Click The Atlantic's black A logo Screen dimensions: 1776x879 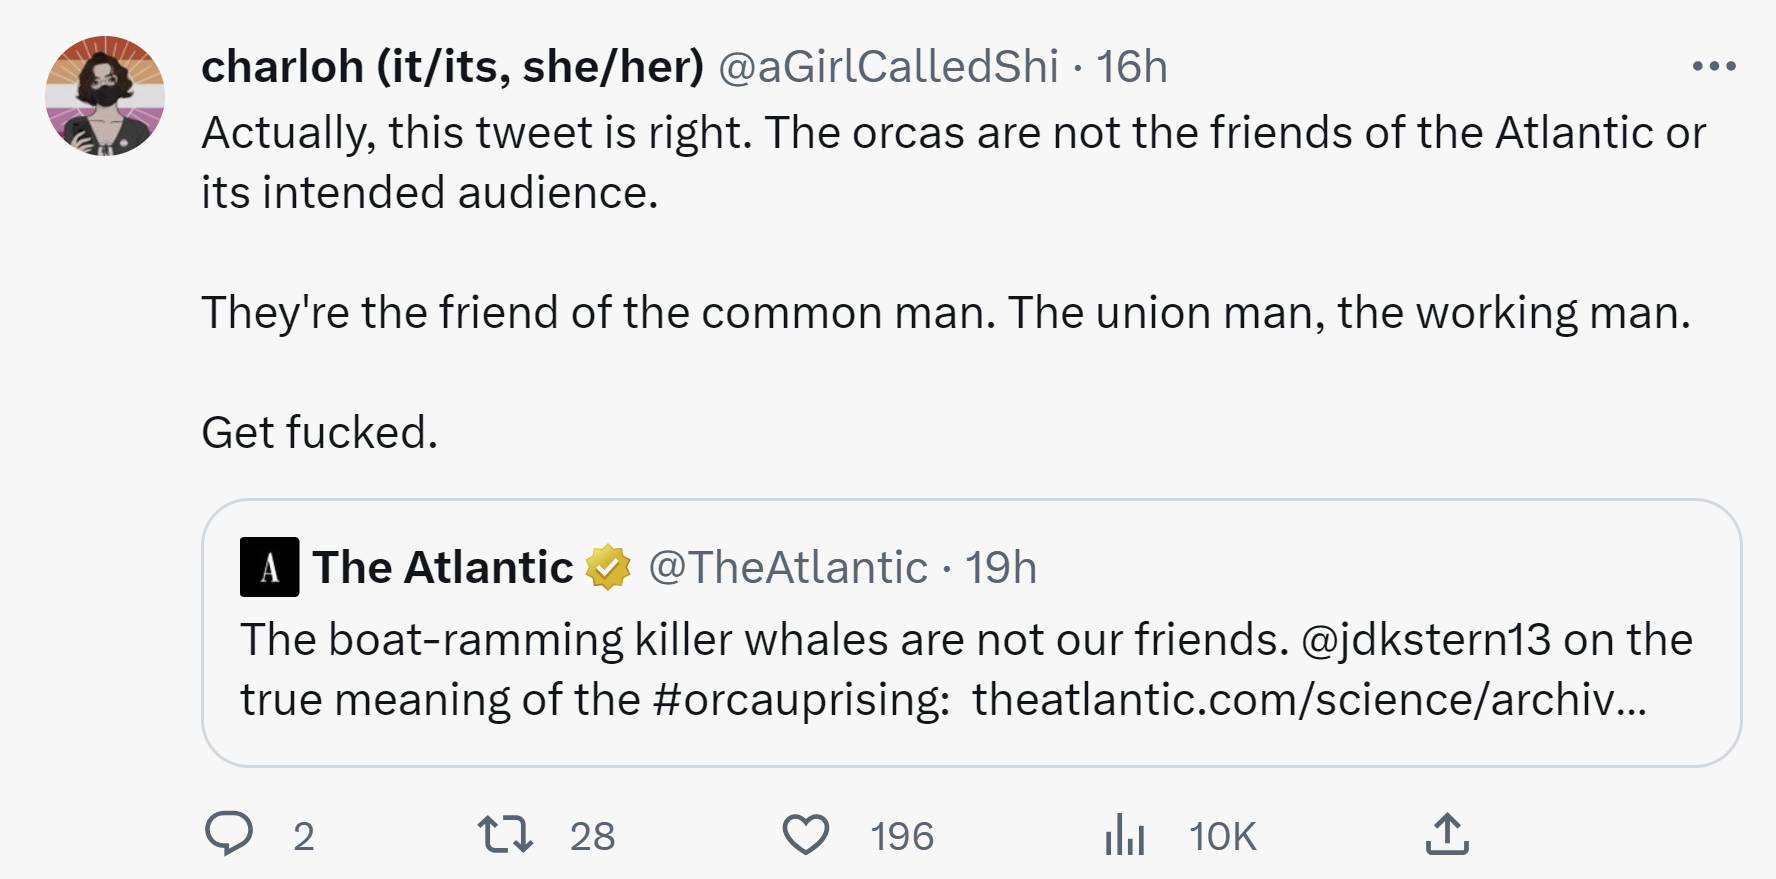[269, 567]
